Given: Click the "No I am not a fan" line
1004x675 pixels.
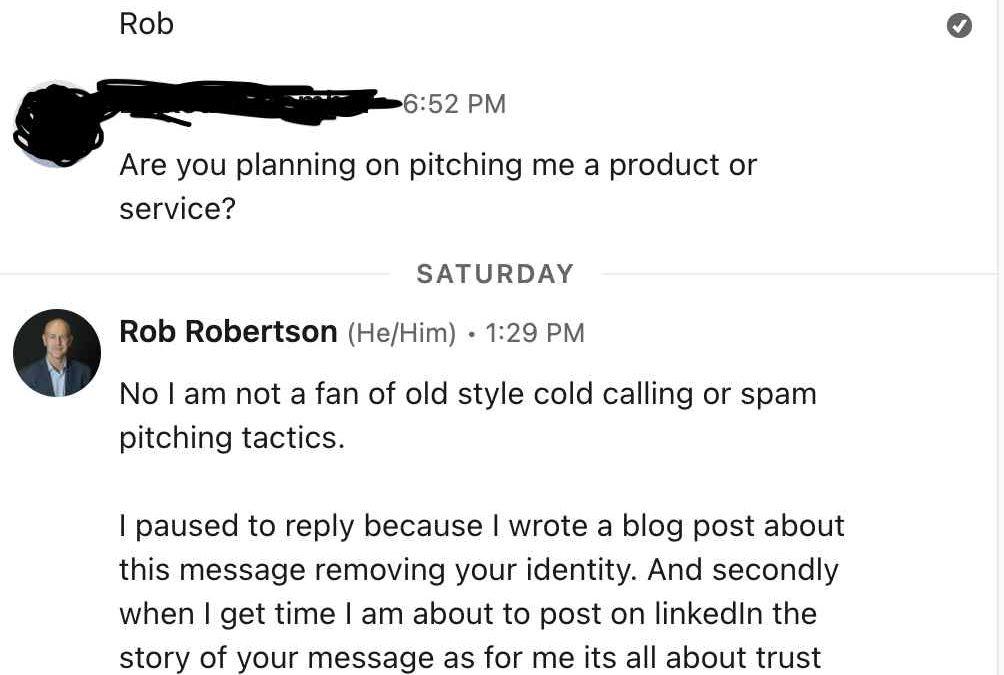Looking at the screenshot, I should point(468,394).
